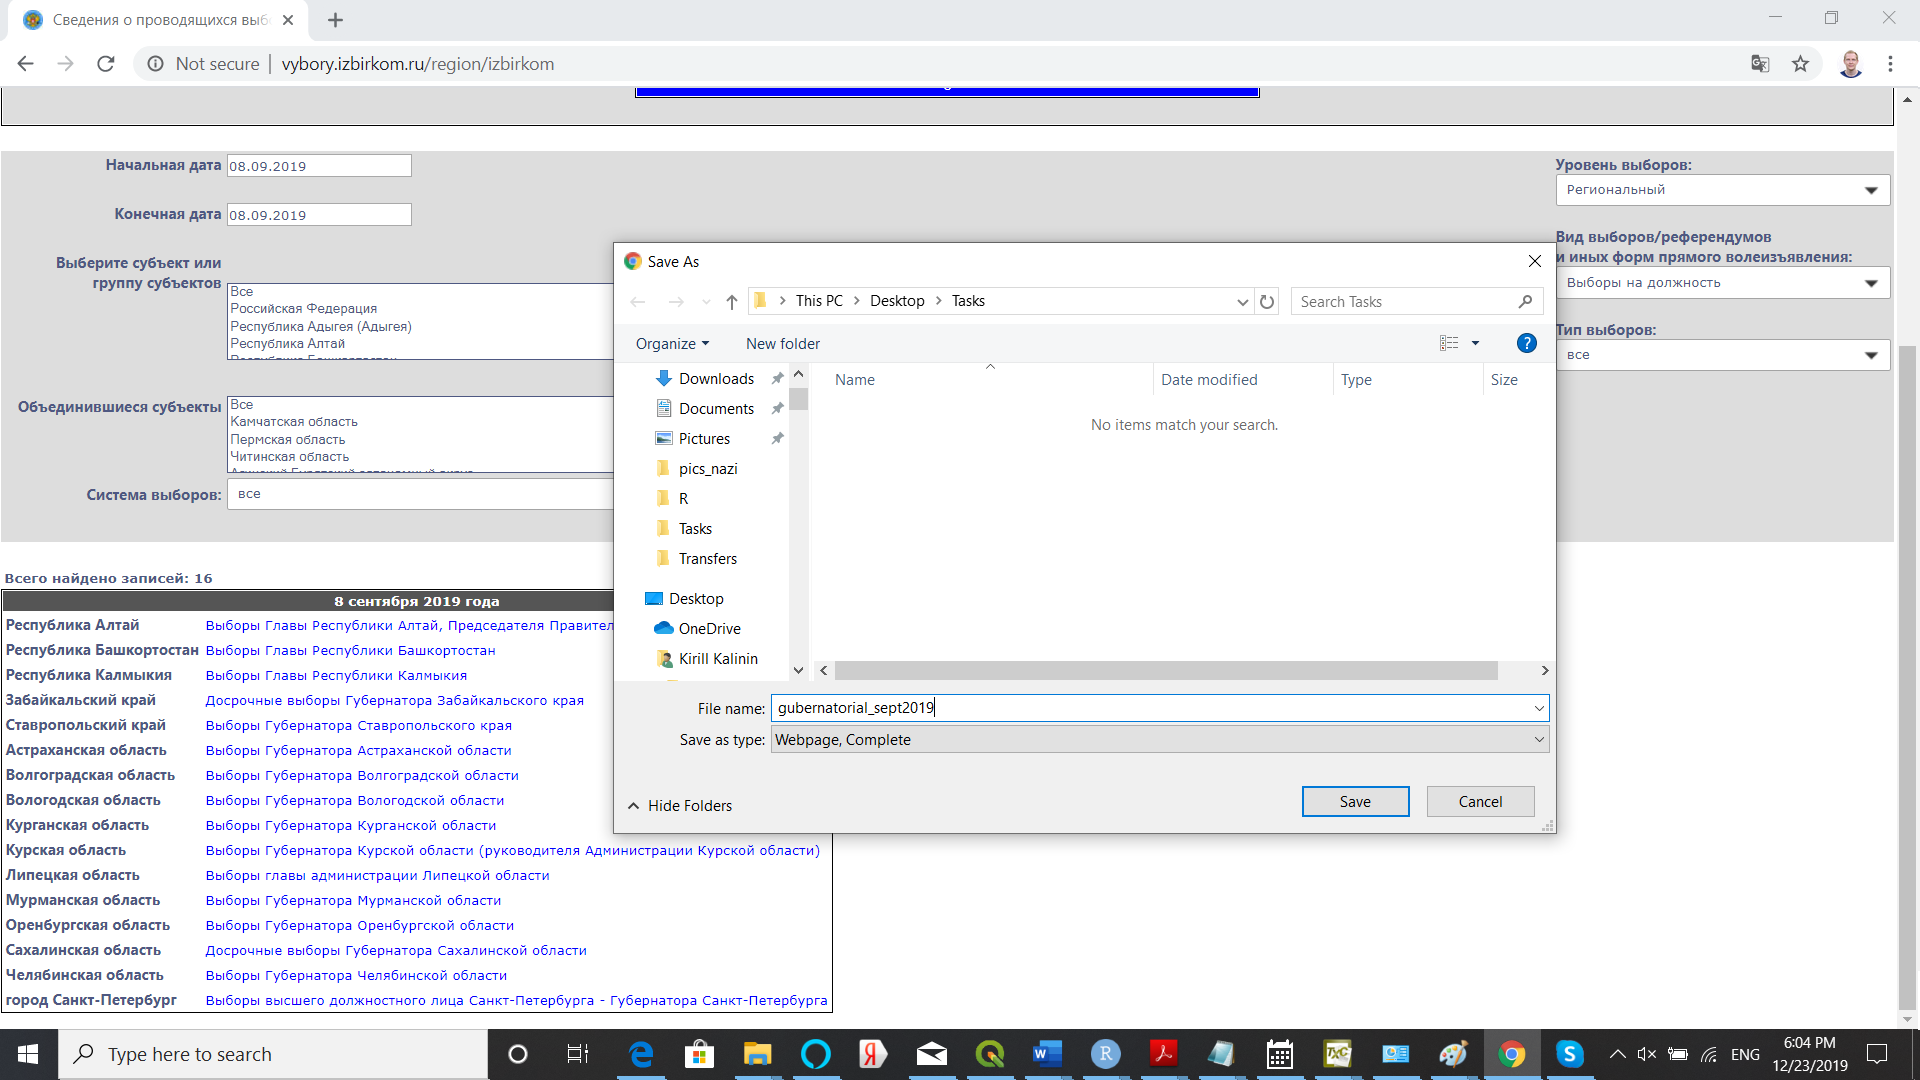Click up one level arrow in dialog

pyautogui.click(x=731, y=301)
